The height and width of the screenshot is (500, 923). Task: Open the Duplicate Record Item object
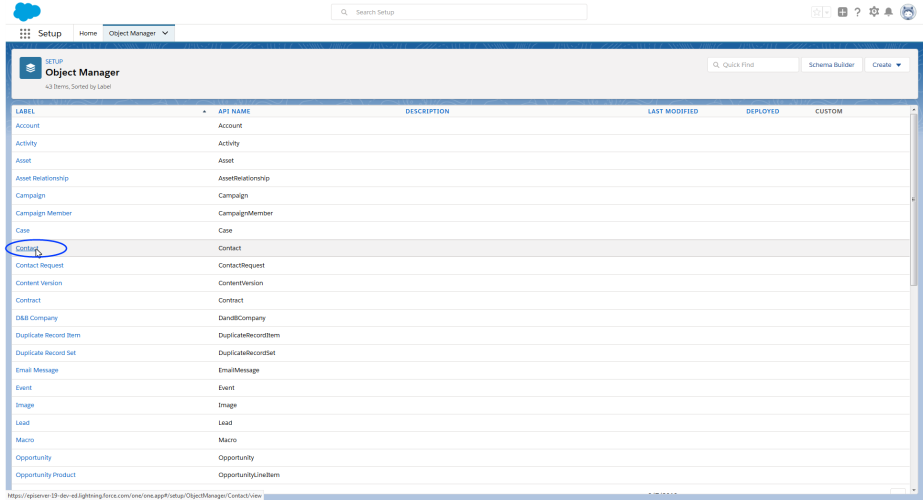pyautogui.click(x=48, y=335)
